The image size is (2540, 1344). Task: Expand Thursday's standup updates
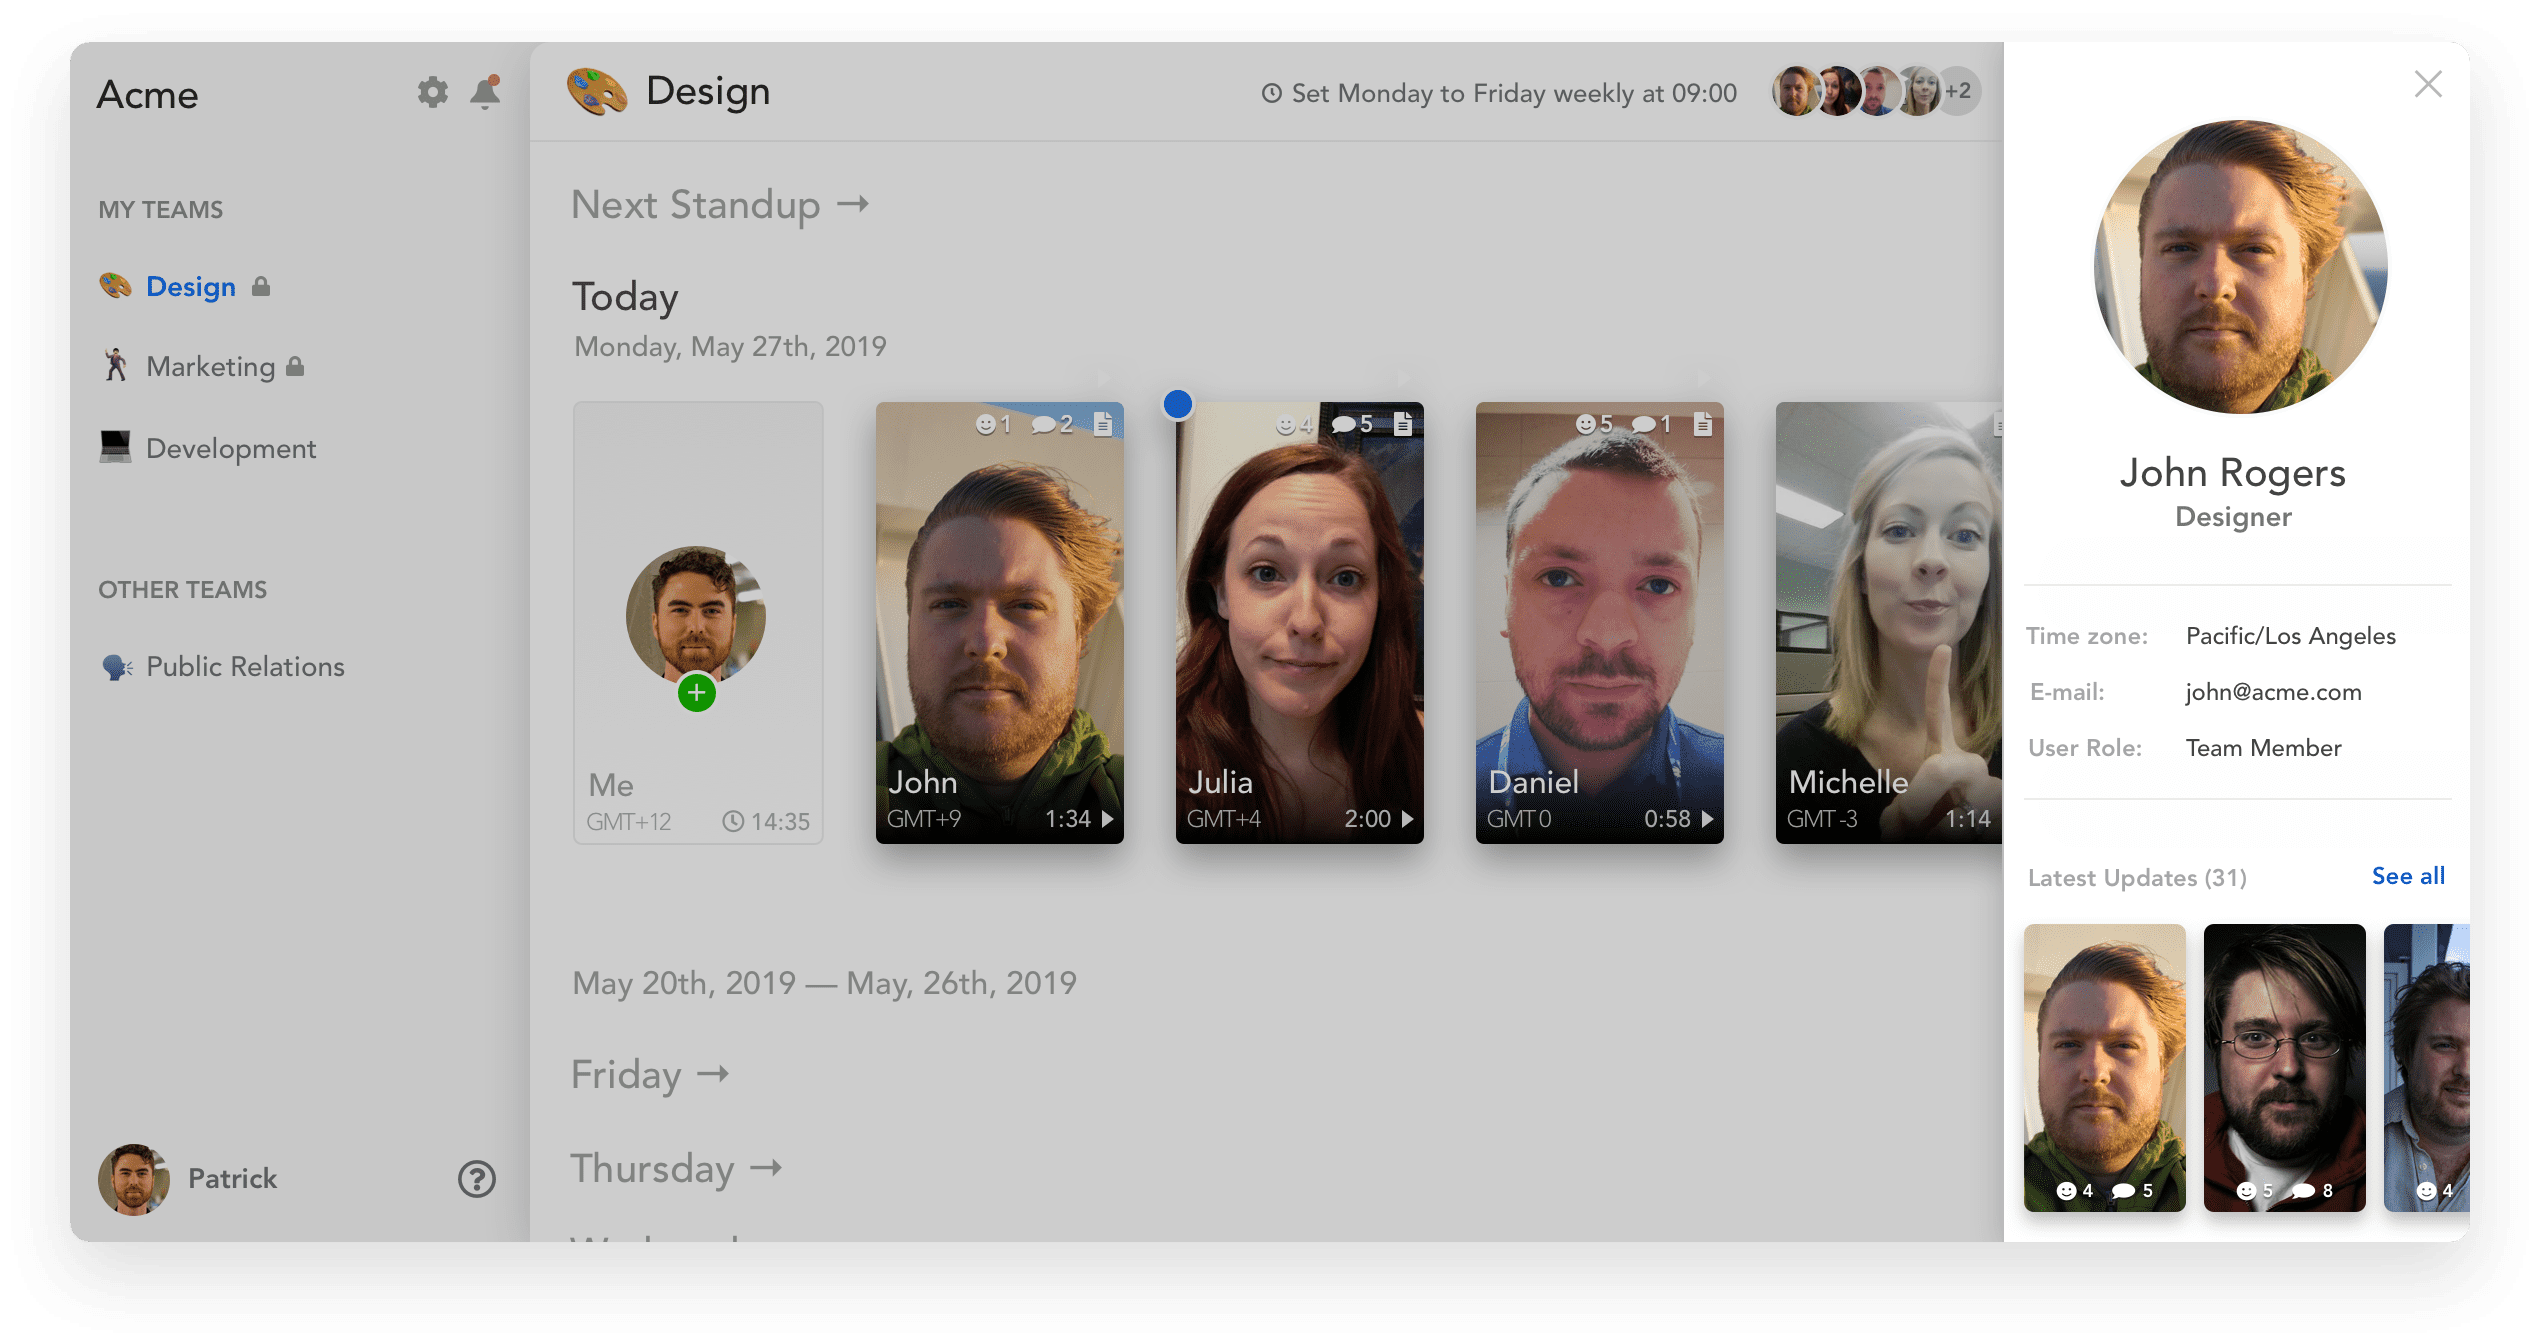676,1168
